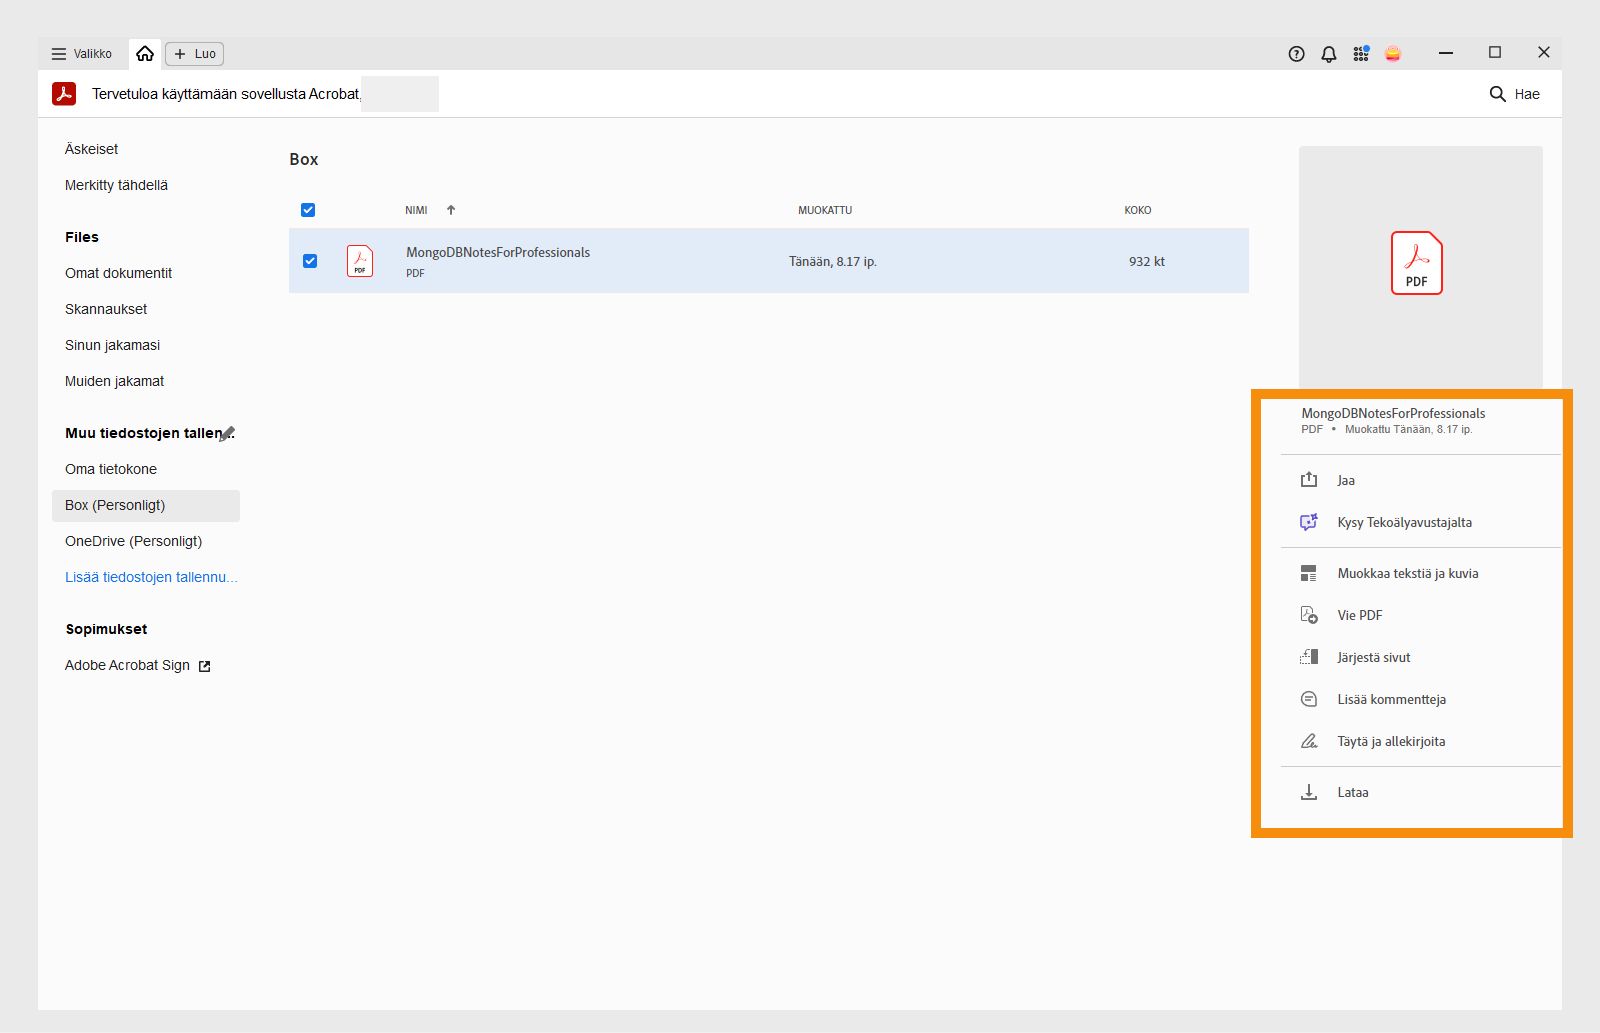Screen dimensions: 1600x1033
Task: Open the Valikko hamburger menu
Action: (x=82, y=54)
